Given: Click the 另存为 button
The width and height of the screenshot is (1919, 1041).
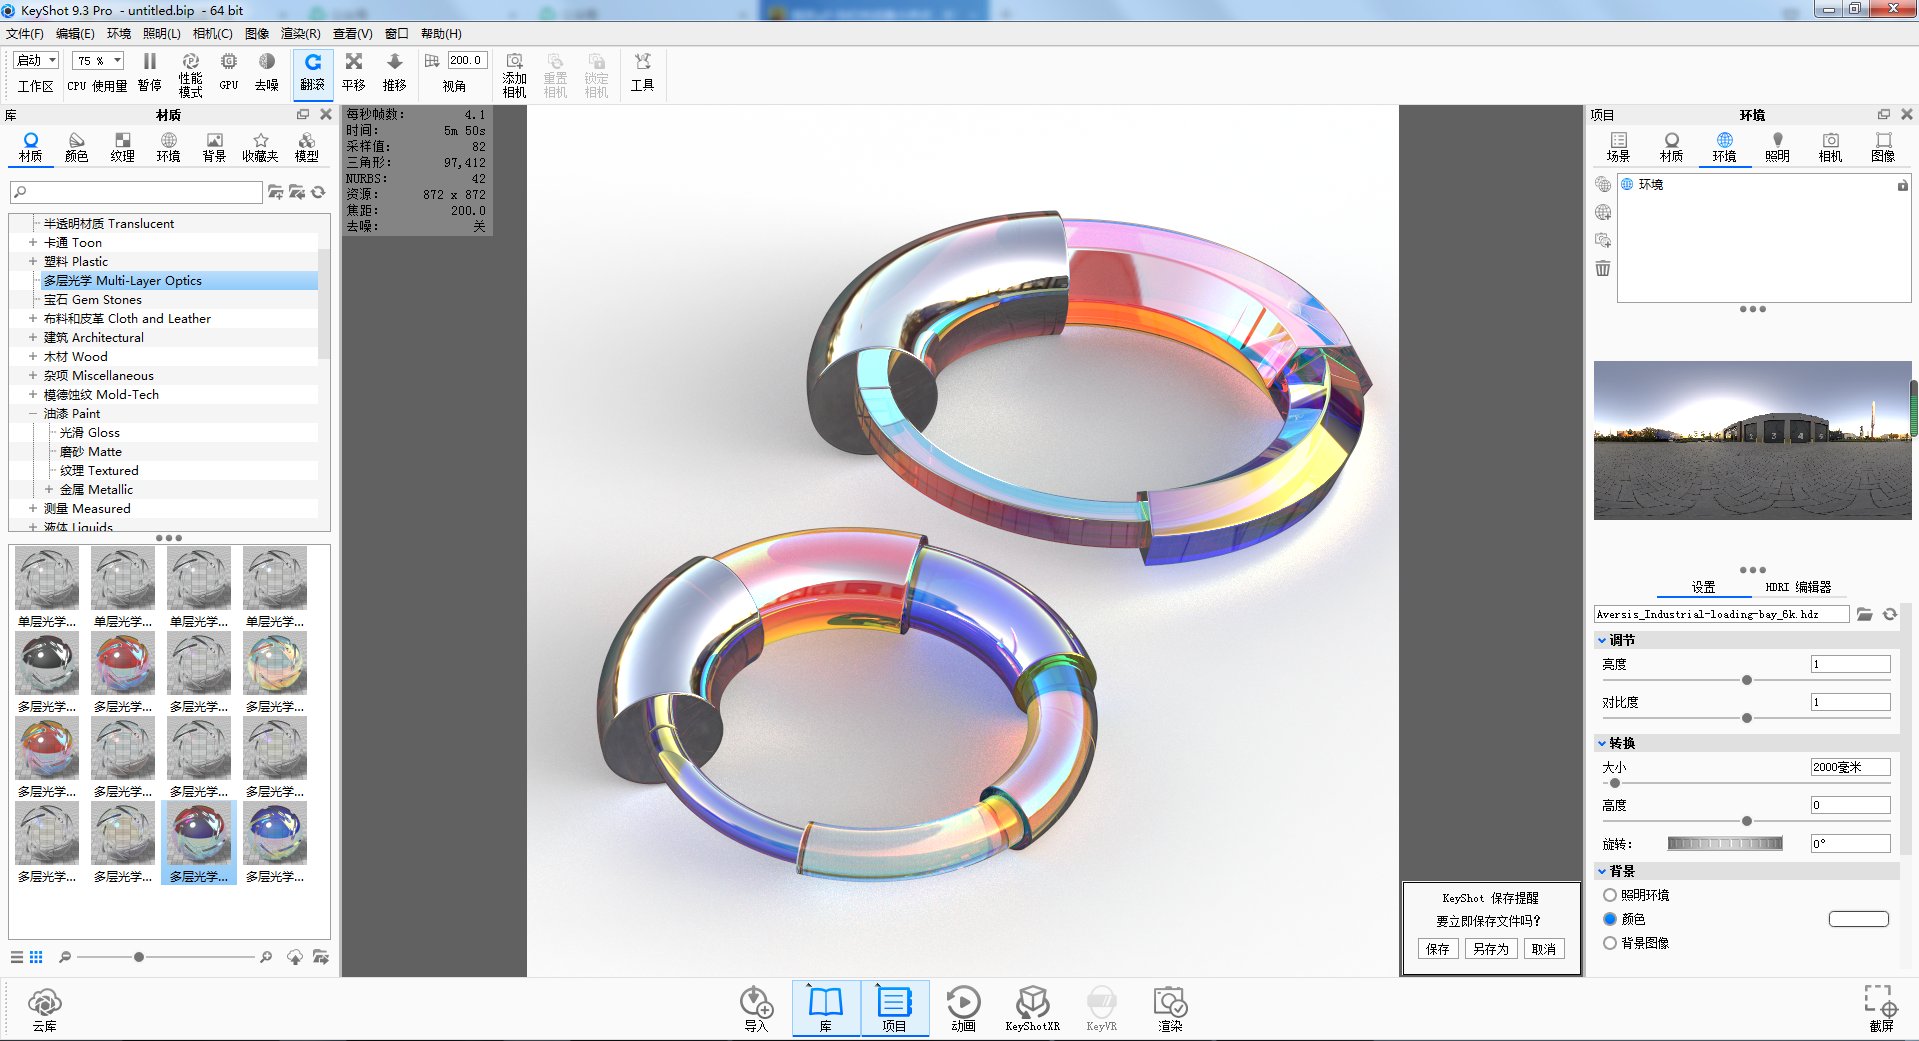Looking at the screenshot, I should coord(1490,949).
